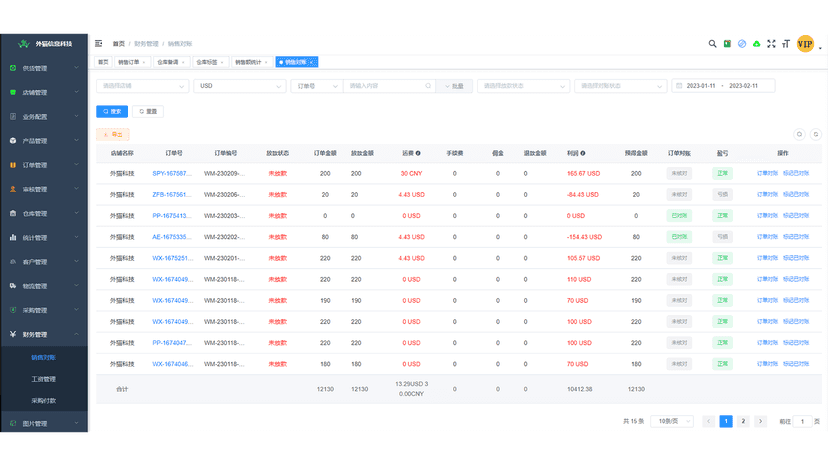Open the 订单号 field type dropdown

[317, 86]
